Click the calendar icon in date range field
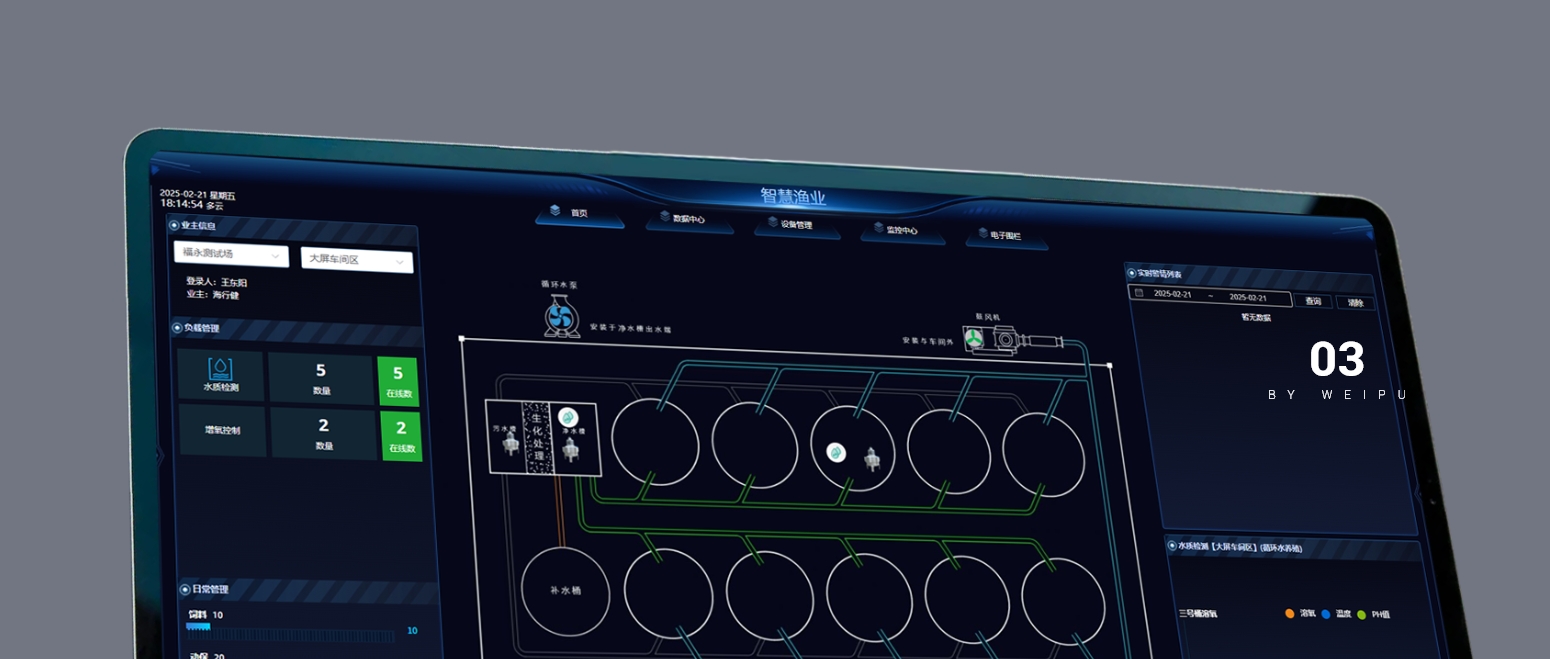 click(x=1139, y=293)
